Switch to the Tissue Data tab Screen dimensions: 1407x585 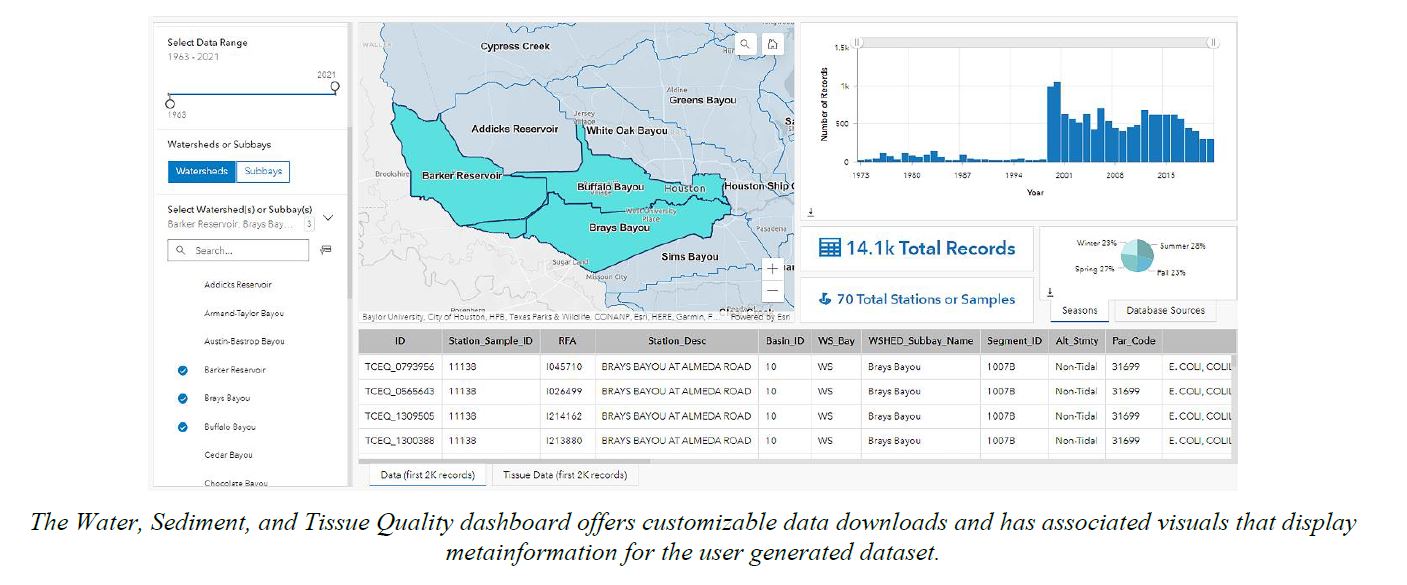[x=565, y=475]
